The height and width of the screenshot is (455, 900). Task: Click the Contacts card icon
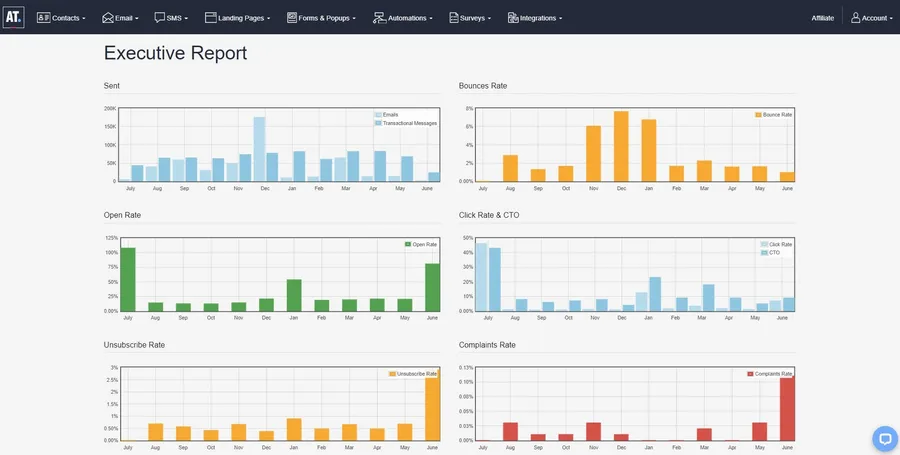coord(44,18)
